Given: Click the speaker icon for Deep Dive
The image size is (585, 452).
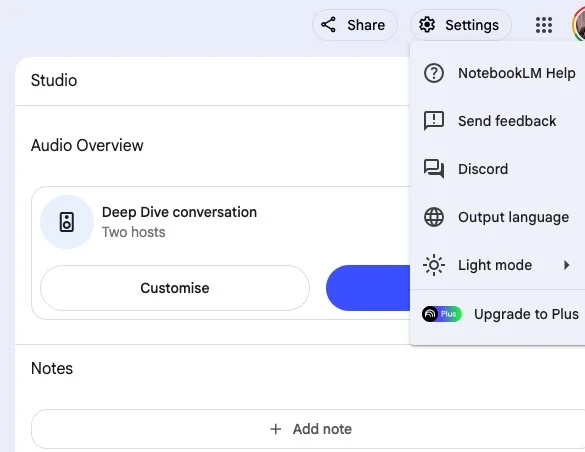Looking at the screenshot, I should [x=67, y=222].
